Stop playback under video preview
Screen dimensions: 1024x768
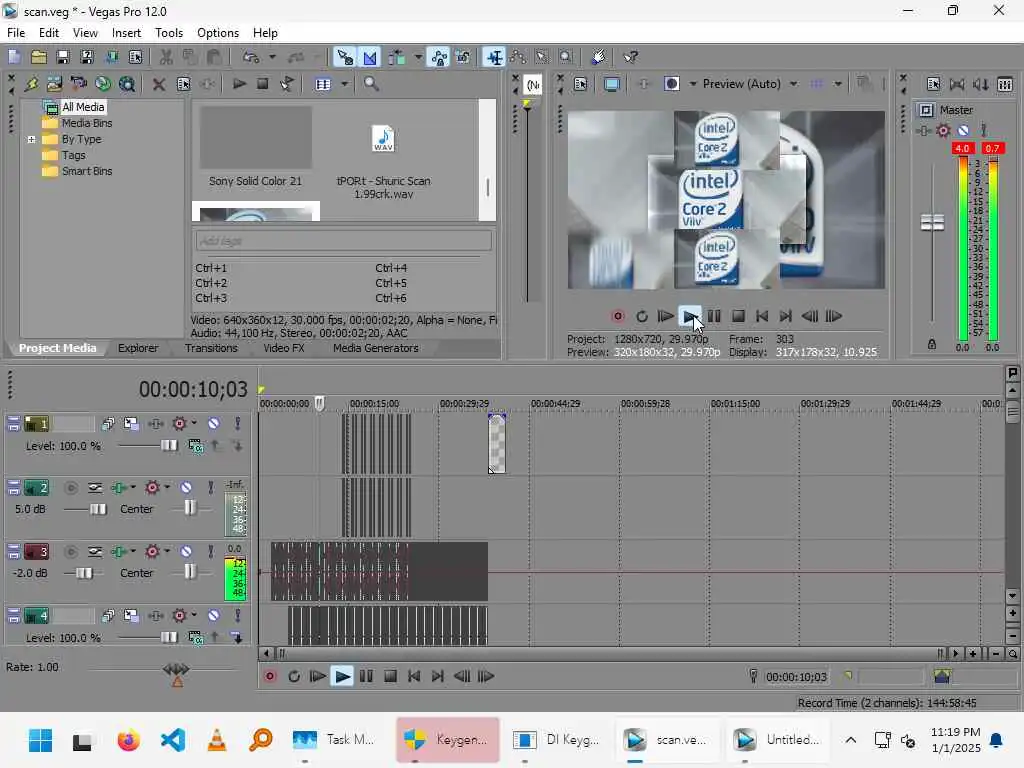(738, 317)
